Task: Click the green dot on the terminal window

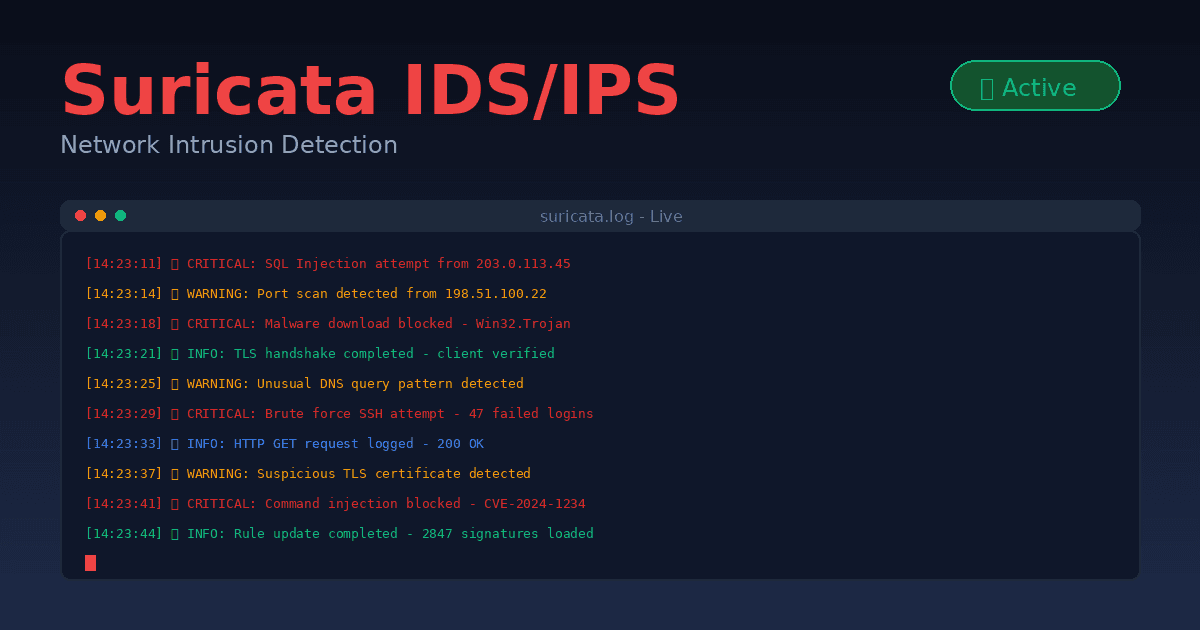Action: pos(120,214)
